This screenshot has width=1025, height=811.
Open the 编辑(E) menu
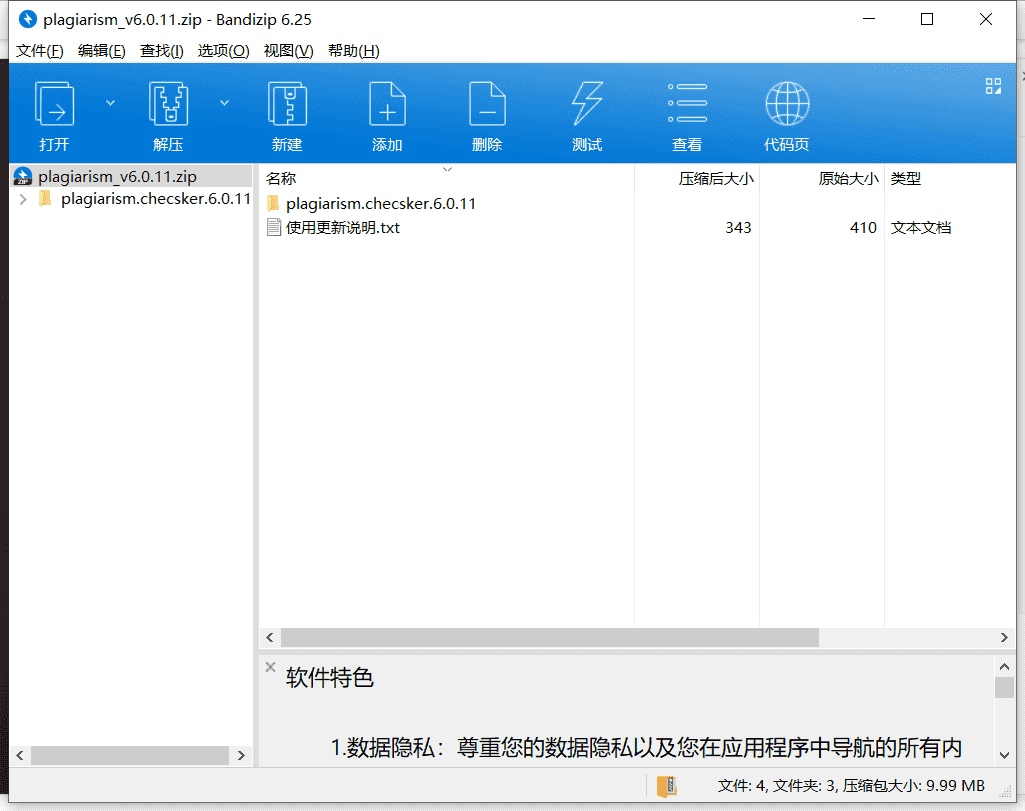tap(101, 51)
